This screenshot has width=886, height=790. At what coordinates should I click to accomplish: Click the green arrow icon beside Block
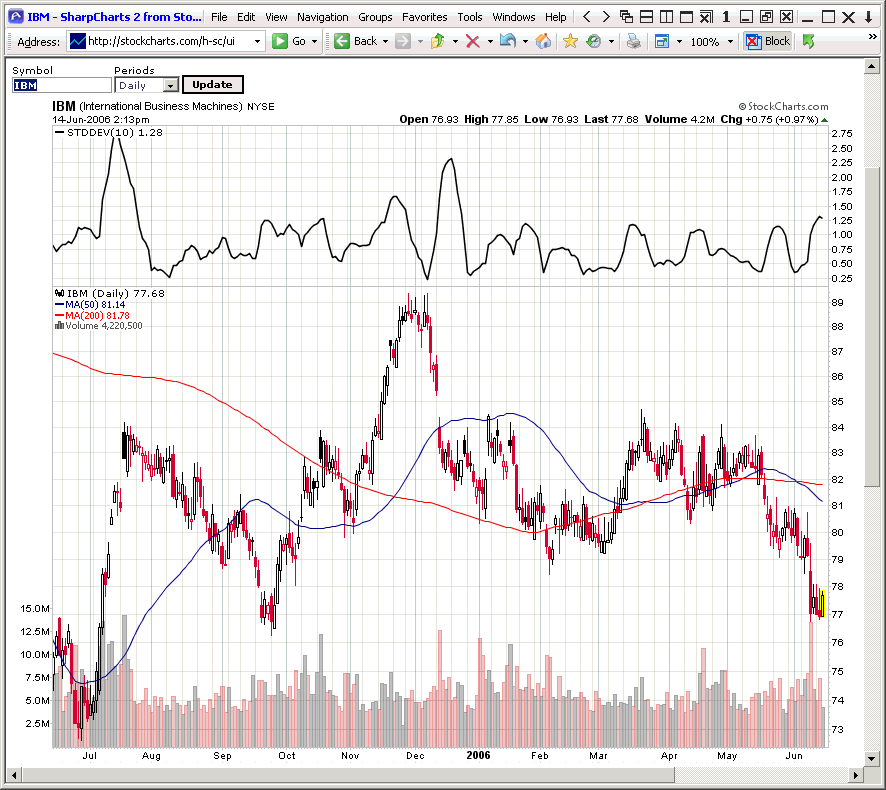(x=808, y=41)
